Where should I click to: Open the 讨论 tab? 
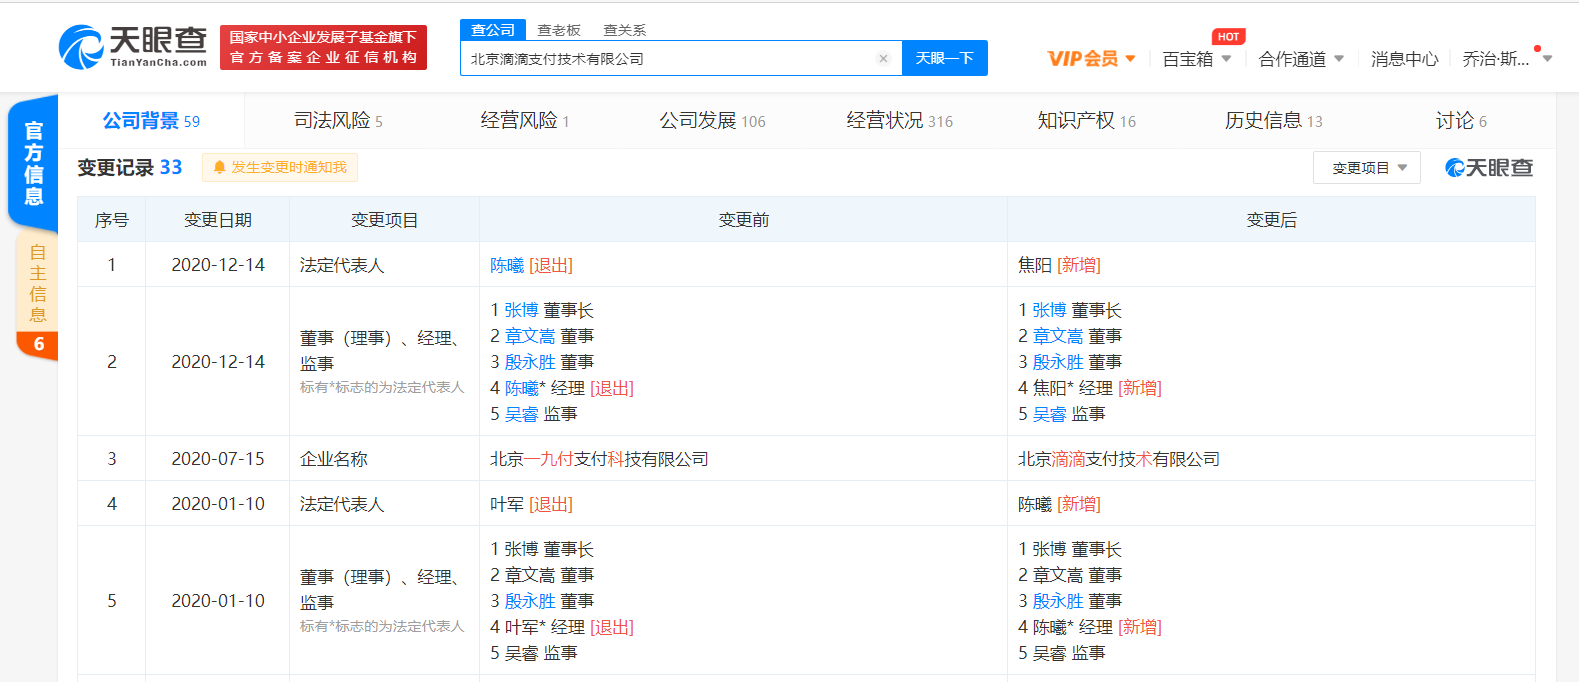pyautogui.click(x=1461, y=121)
